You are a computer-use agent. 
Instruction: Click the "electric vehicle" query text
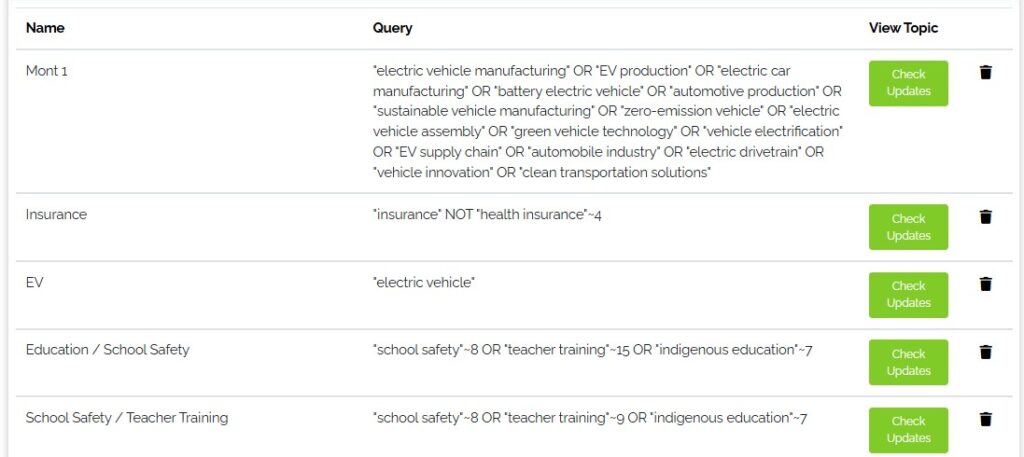point(423,283)
